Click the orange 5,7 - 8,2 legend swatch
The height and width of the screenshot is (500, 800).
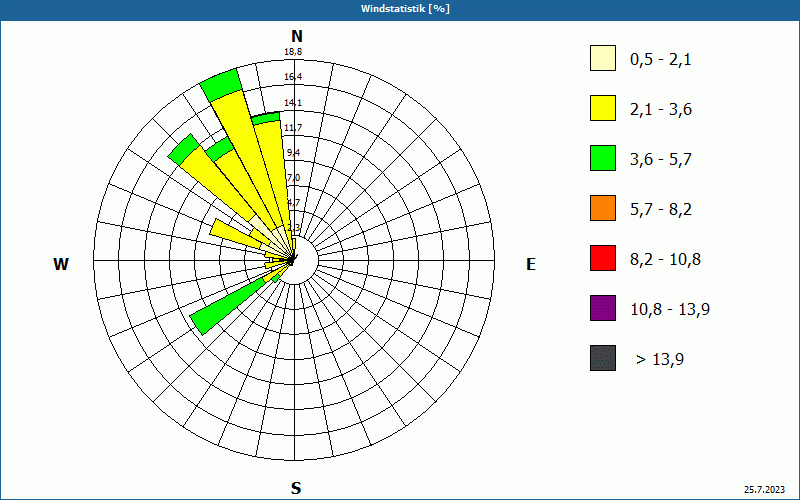click(x=603, y=208)
